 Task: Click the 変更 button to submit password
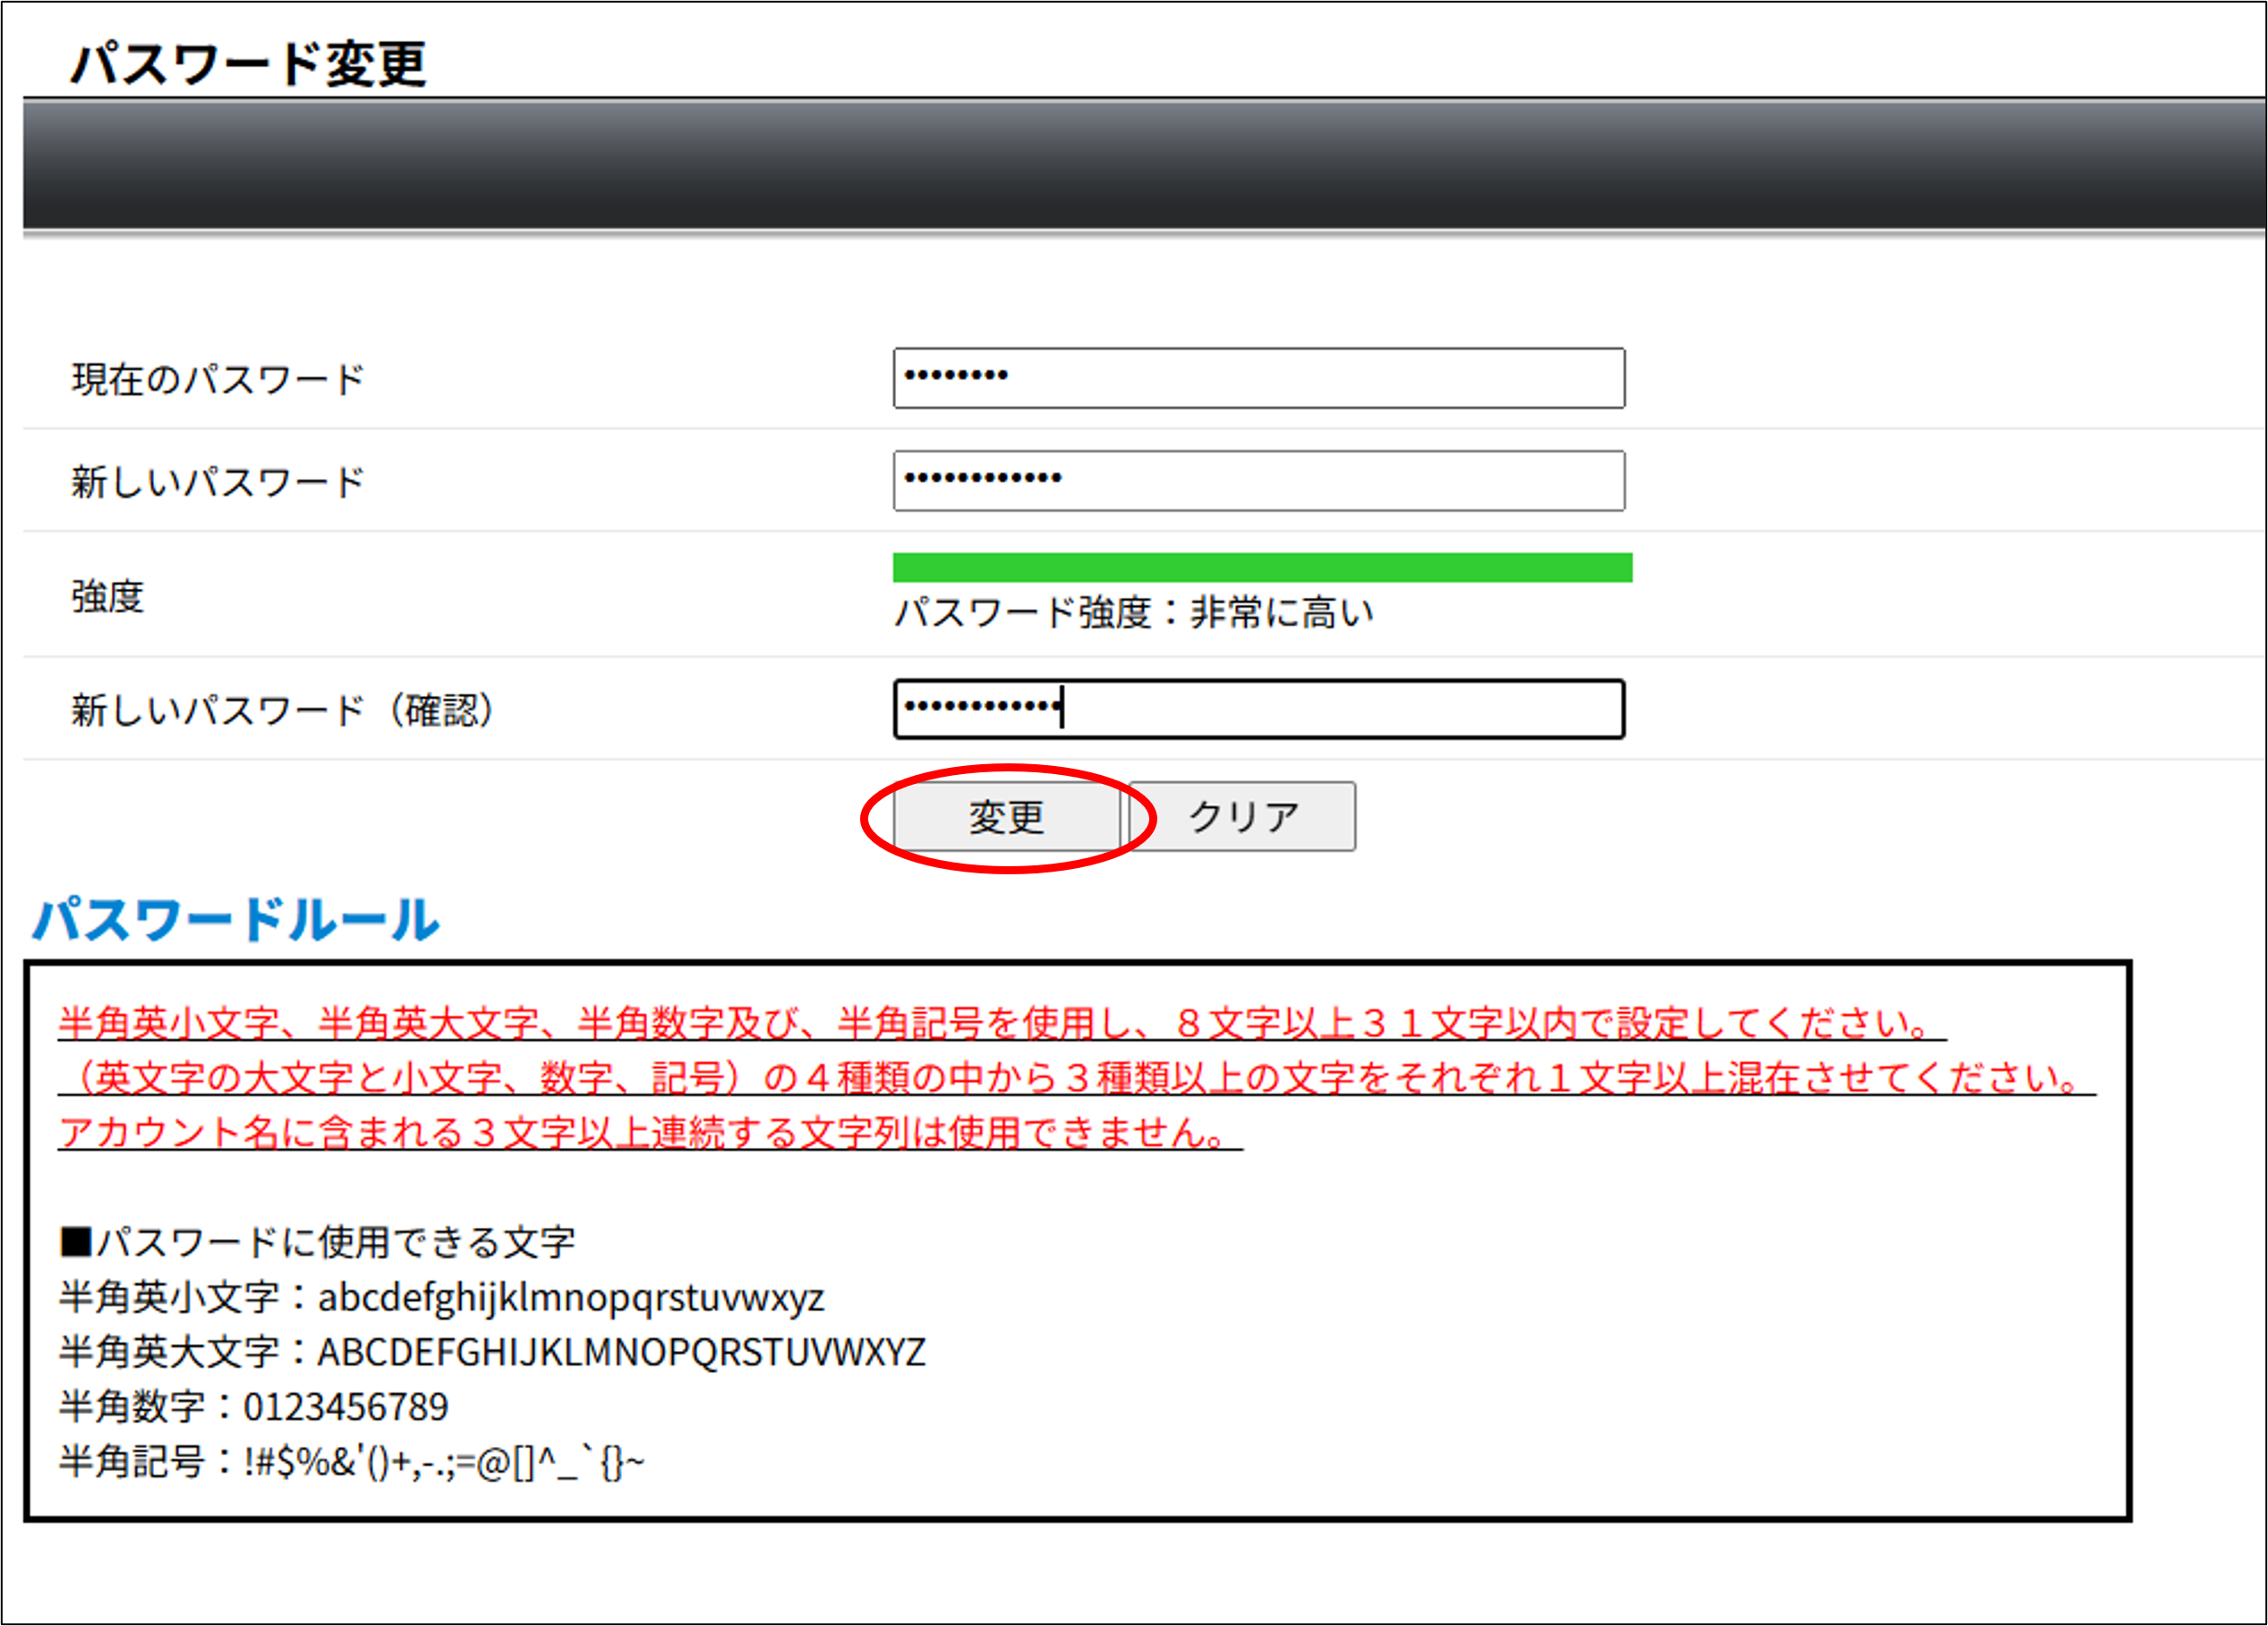pos(1005,816)
